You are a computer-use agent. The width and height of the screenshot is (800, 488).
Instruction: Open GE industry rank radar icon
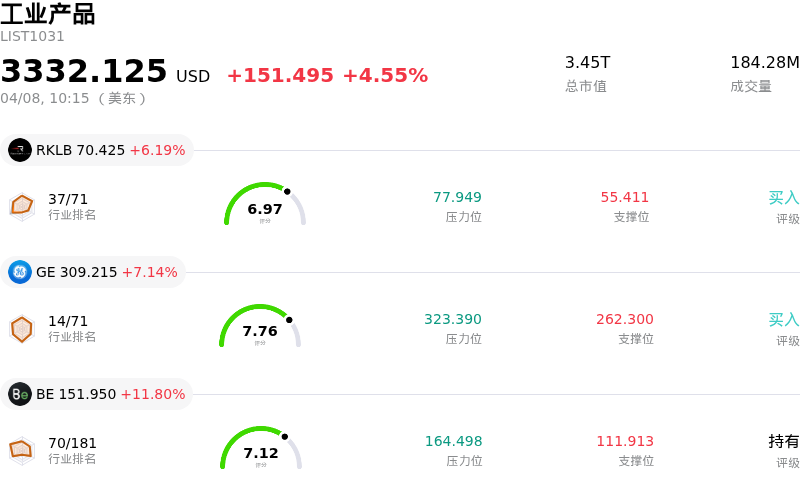(x=22, y=327)
